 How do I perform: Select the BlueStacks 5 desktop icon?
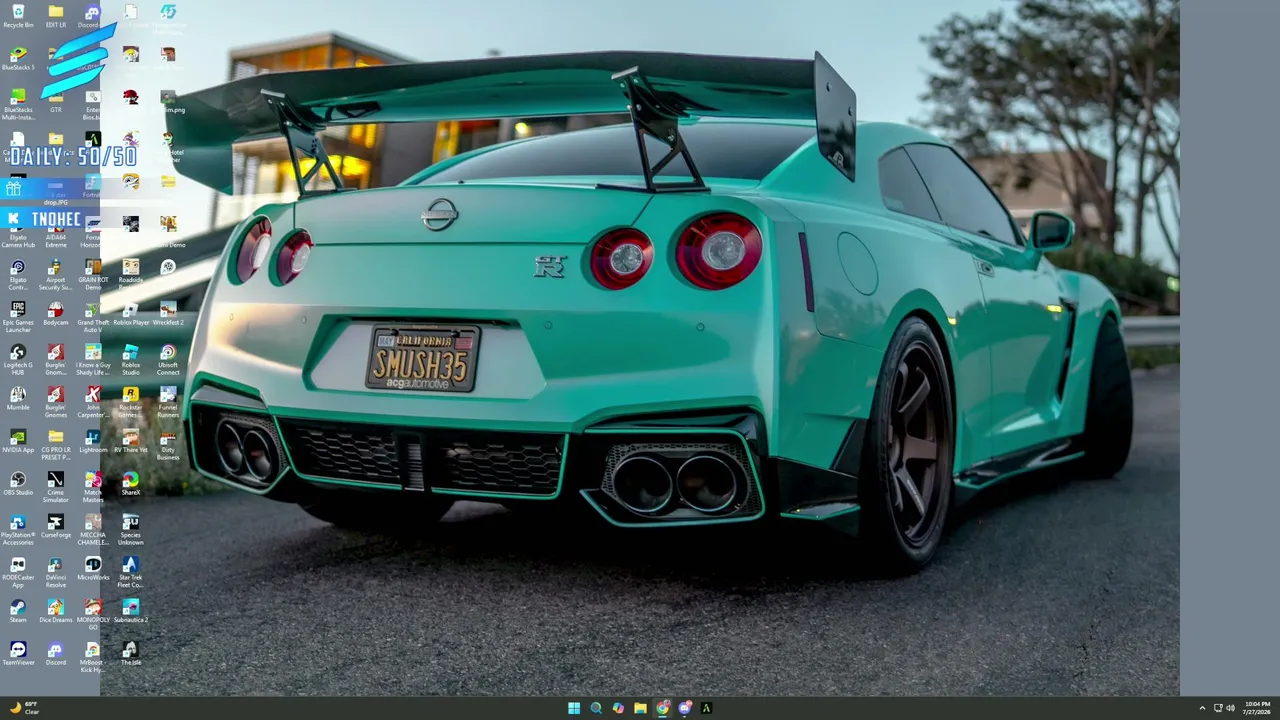18,58
